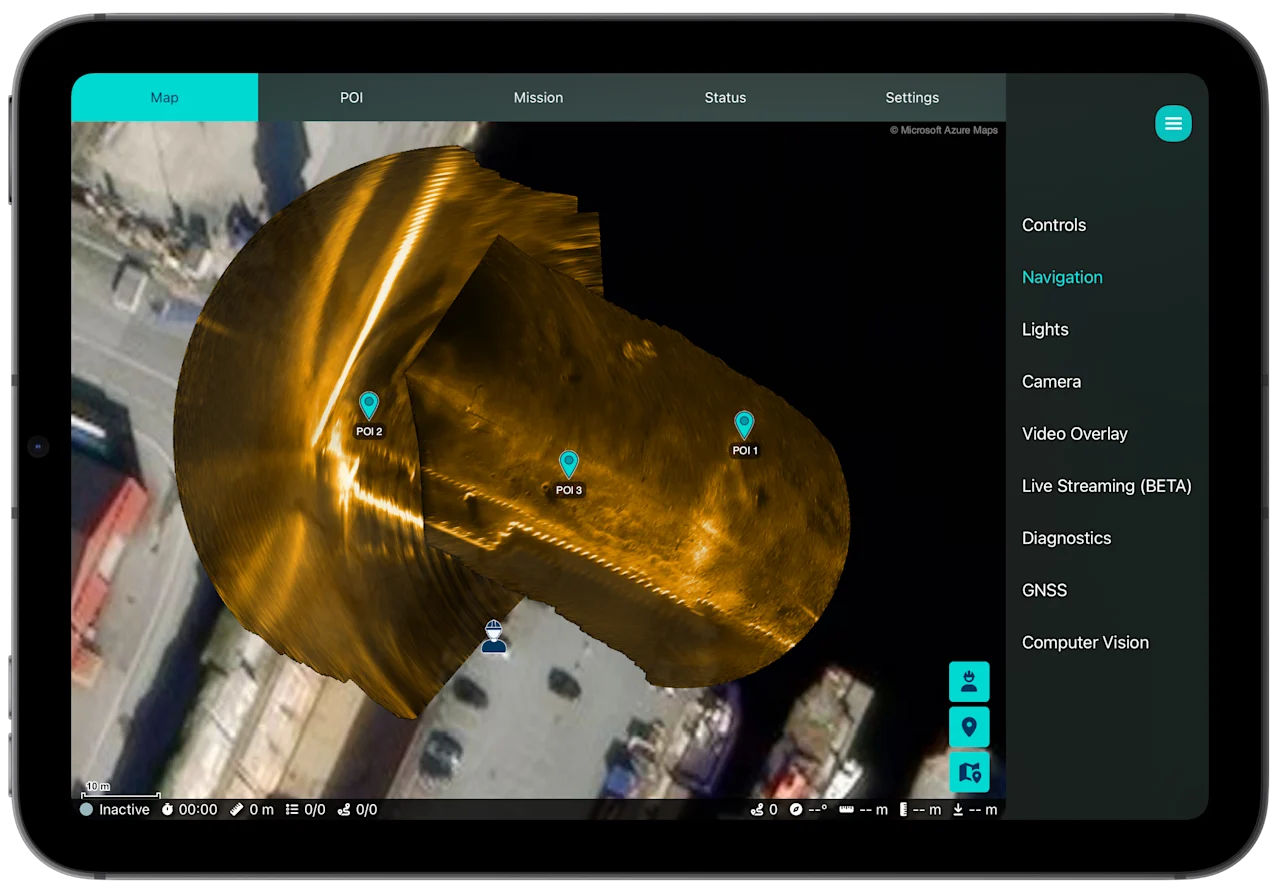
Task: Click the Inactive status indicator
Action: click(115, 810)
